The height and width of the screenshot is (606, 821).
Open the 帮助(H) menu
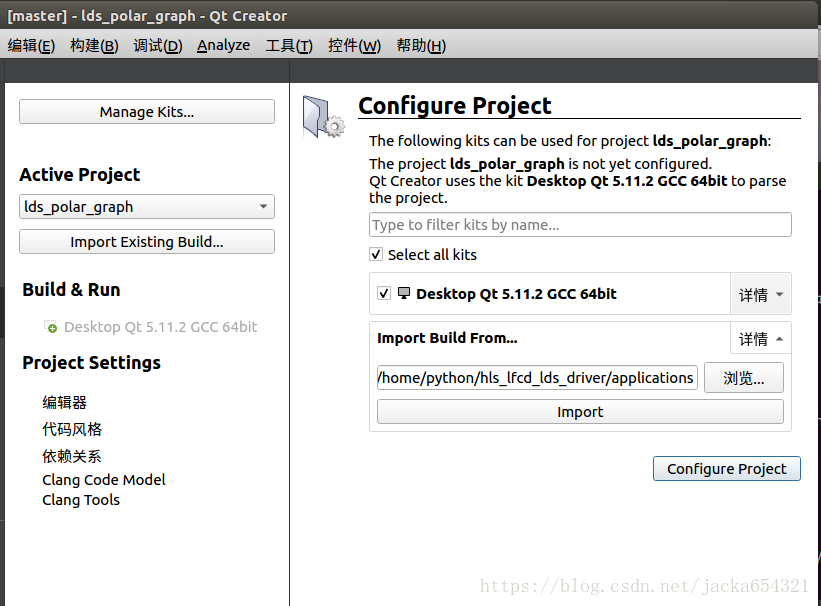(421, 46)
